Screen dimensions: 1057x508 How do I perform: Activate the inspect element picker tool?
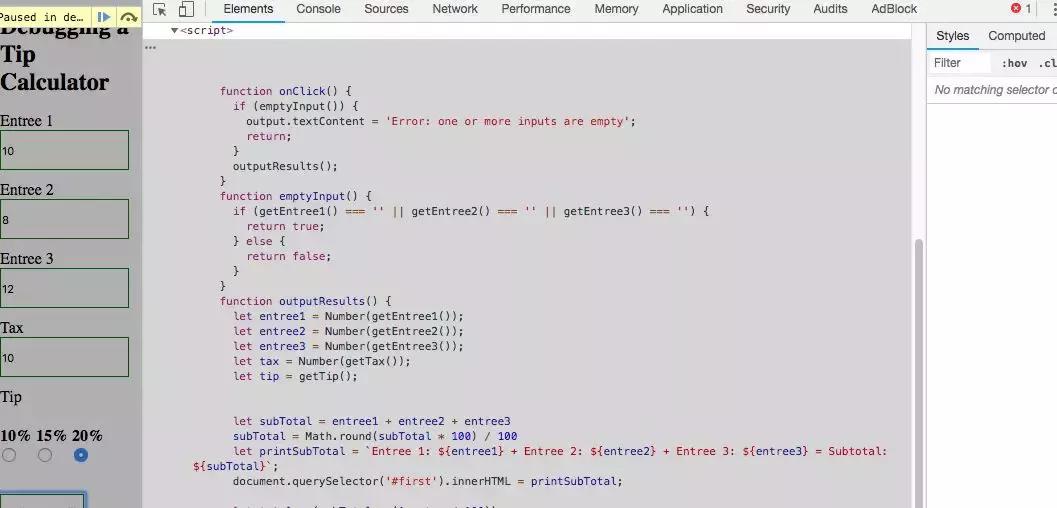tap(160, 9)
